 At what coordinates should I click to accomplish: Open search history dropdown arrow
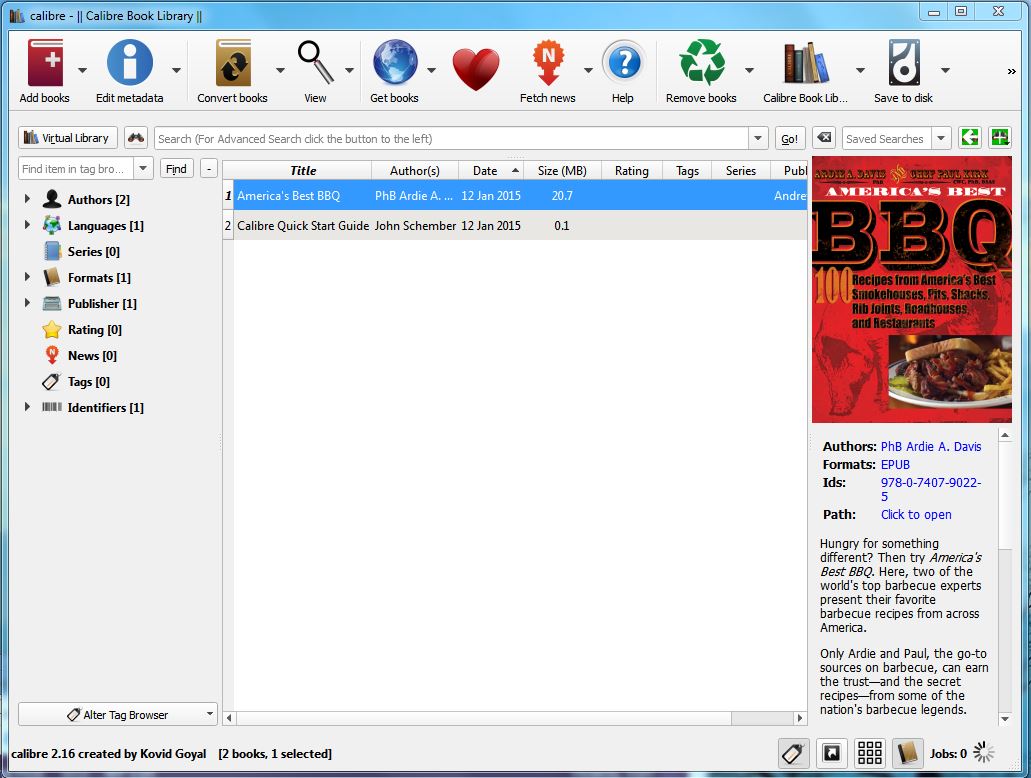click(x=758, y=138)
